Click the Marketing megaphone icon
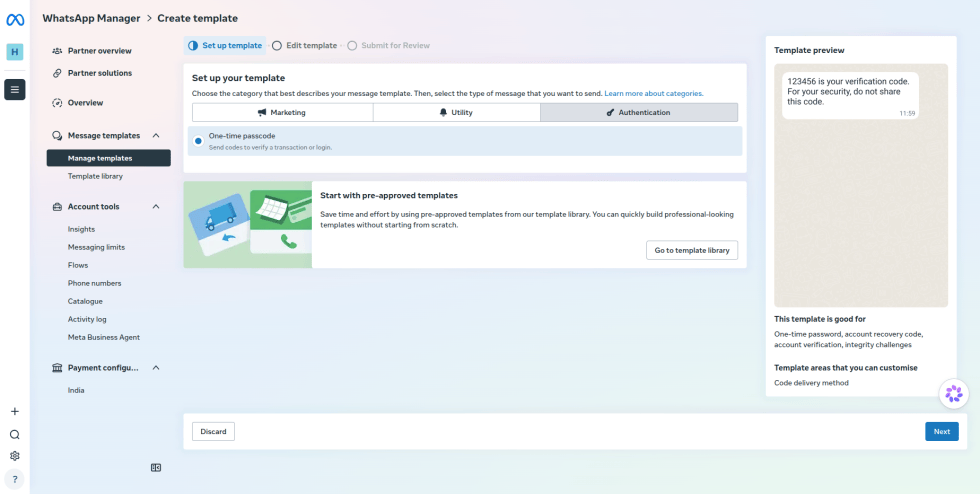 [x=262, y=113]
